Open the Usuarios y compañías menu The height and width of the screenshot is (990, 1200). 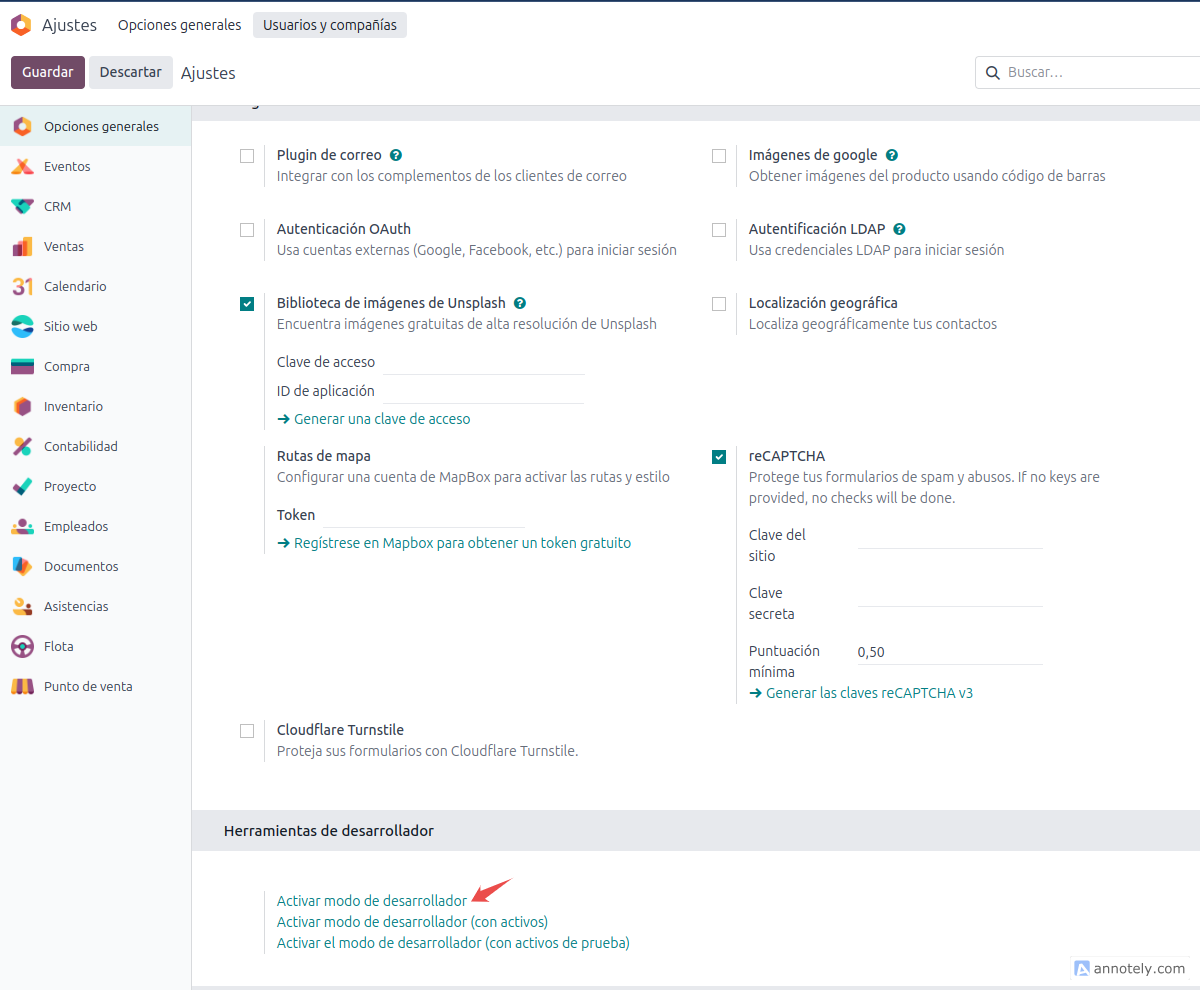click(x=329, y=25)
